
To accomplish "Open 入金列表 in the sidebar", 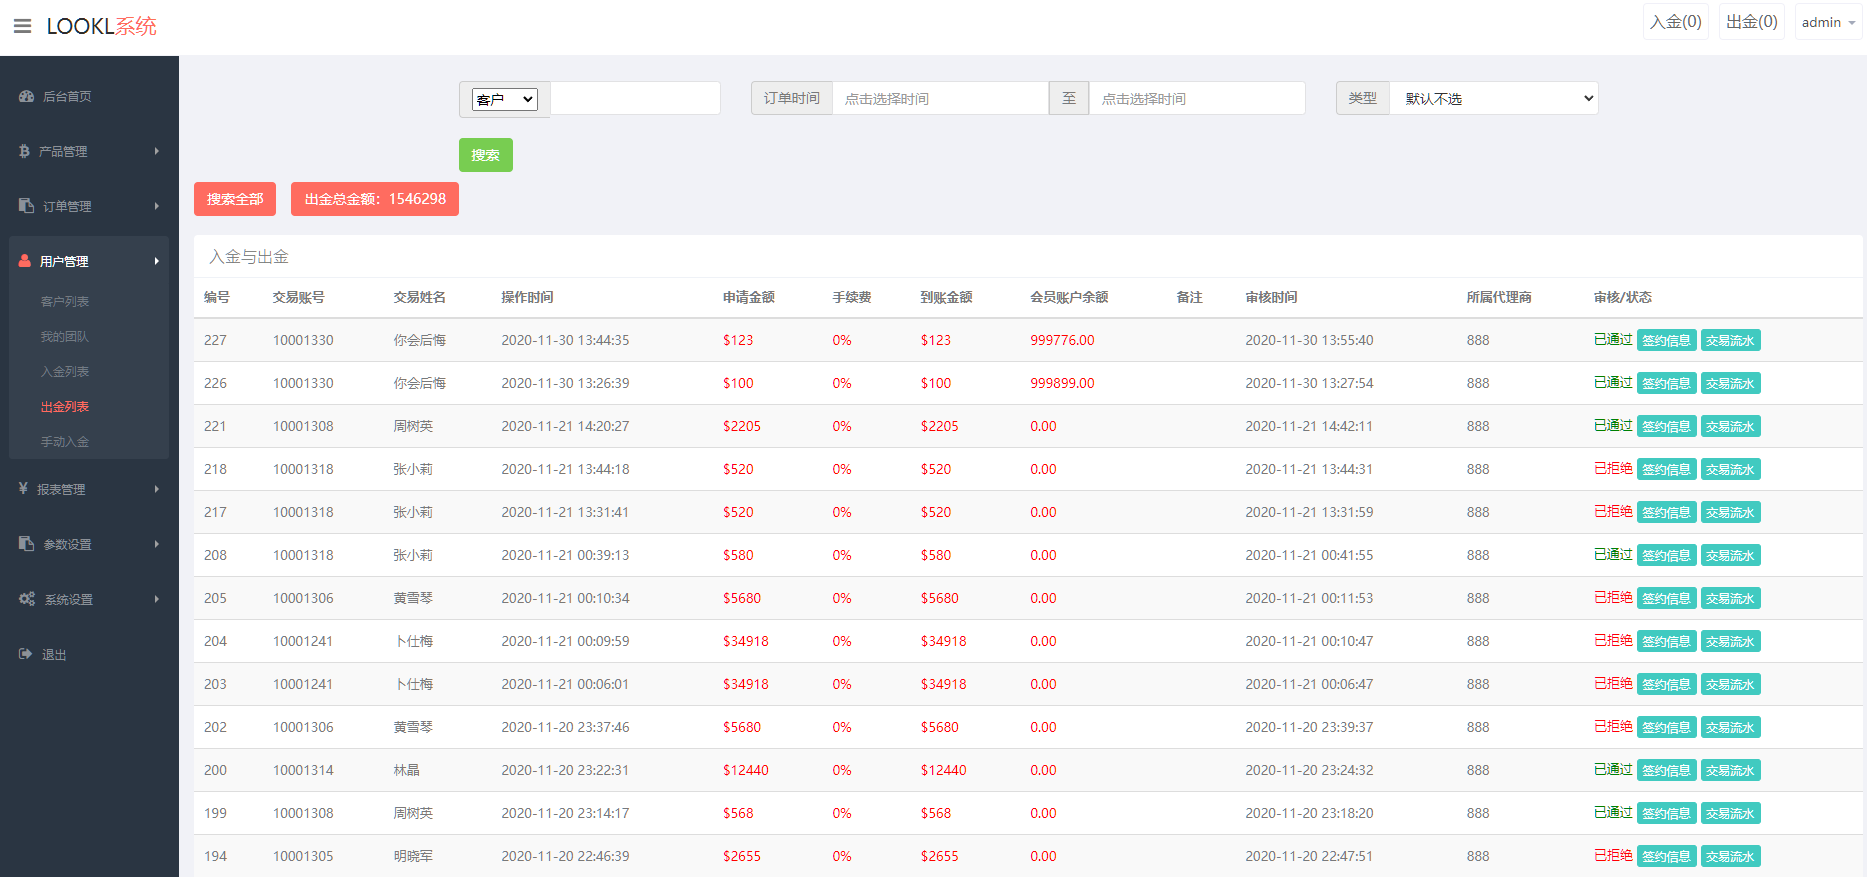I will 65,372.
